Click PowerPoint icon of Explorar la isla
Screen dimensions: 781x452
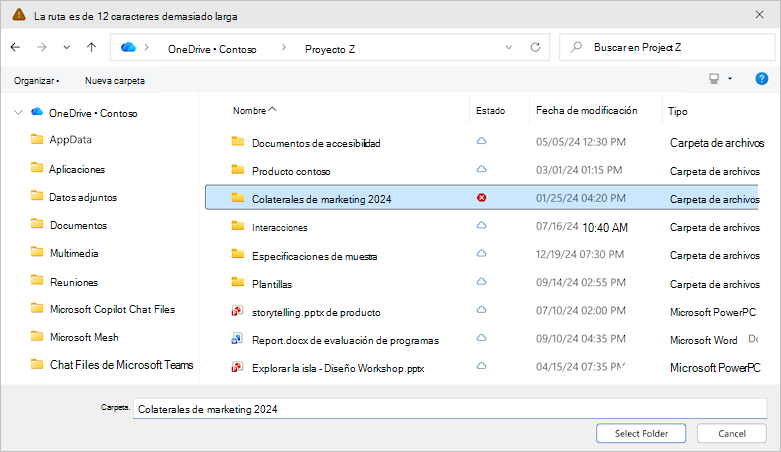(x=237, y=367)
